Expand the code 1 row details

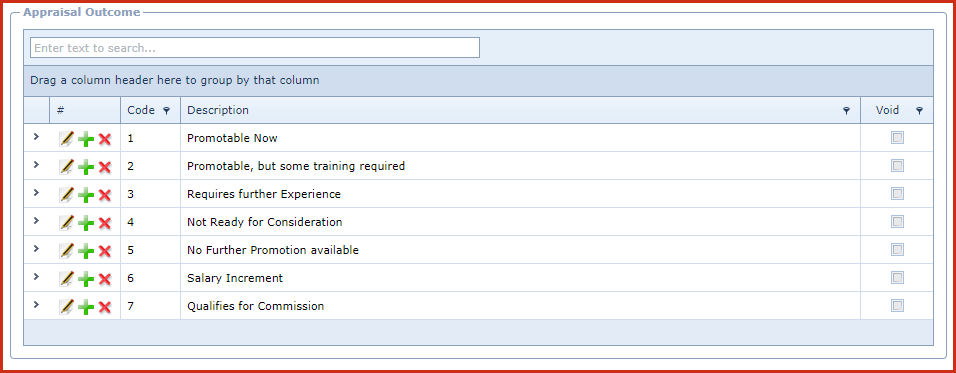click(36, 137)
